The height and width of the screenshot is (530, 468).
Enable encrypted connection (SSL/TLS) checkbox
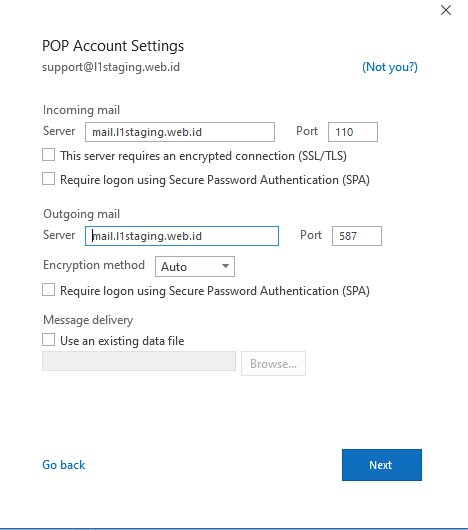[49, 155]
